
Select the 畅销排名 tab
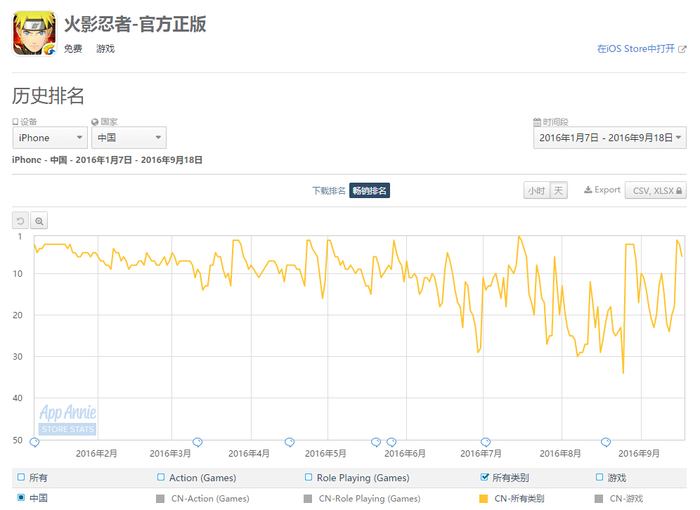[x=369, y=191]
